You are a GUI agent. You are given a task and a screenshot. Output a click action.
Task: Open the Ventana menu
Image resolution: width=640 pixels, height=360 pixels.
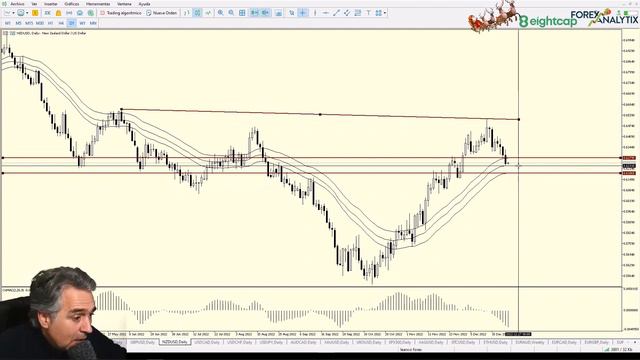pos(124,4)
